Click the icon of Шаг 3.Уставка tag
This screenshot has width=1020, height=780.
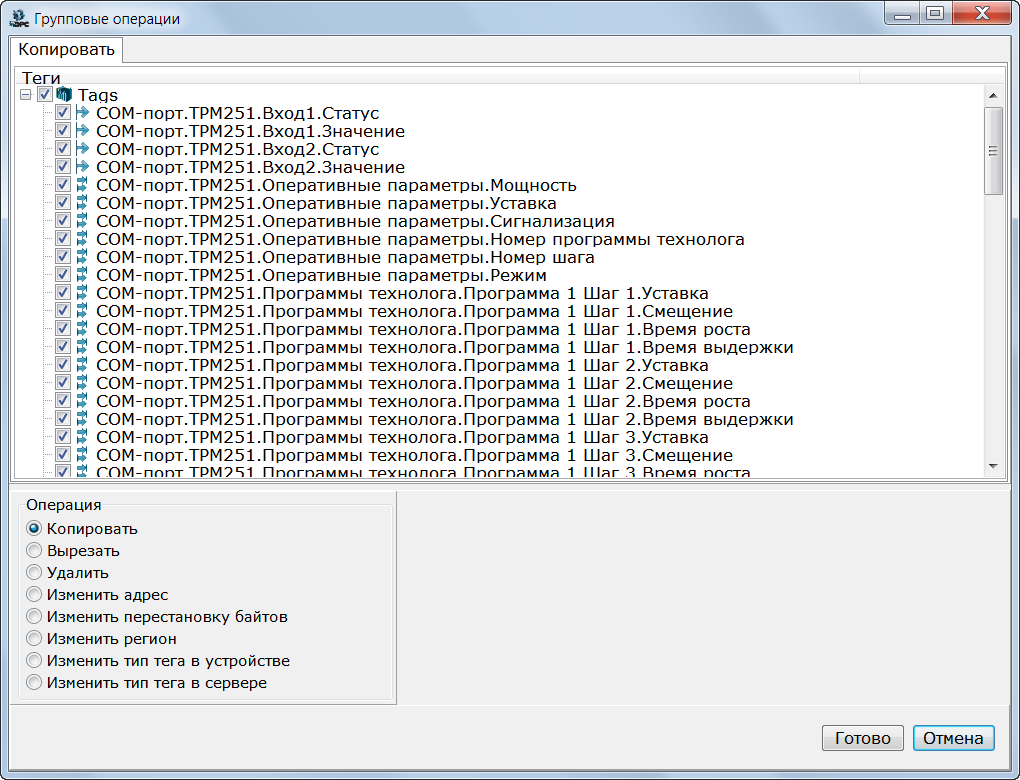(x=82, y=437)
